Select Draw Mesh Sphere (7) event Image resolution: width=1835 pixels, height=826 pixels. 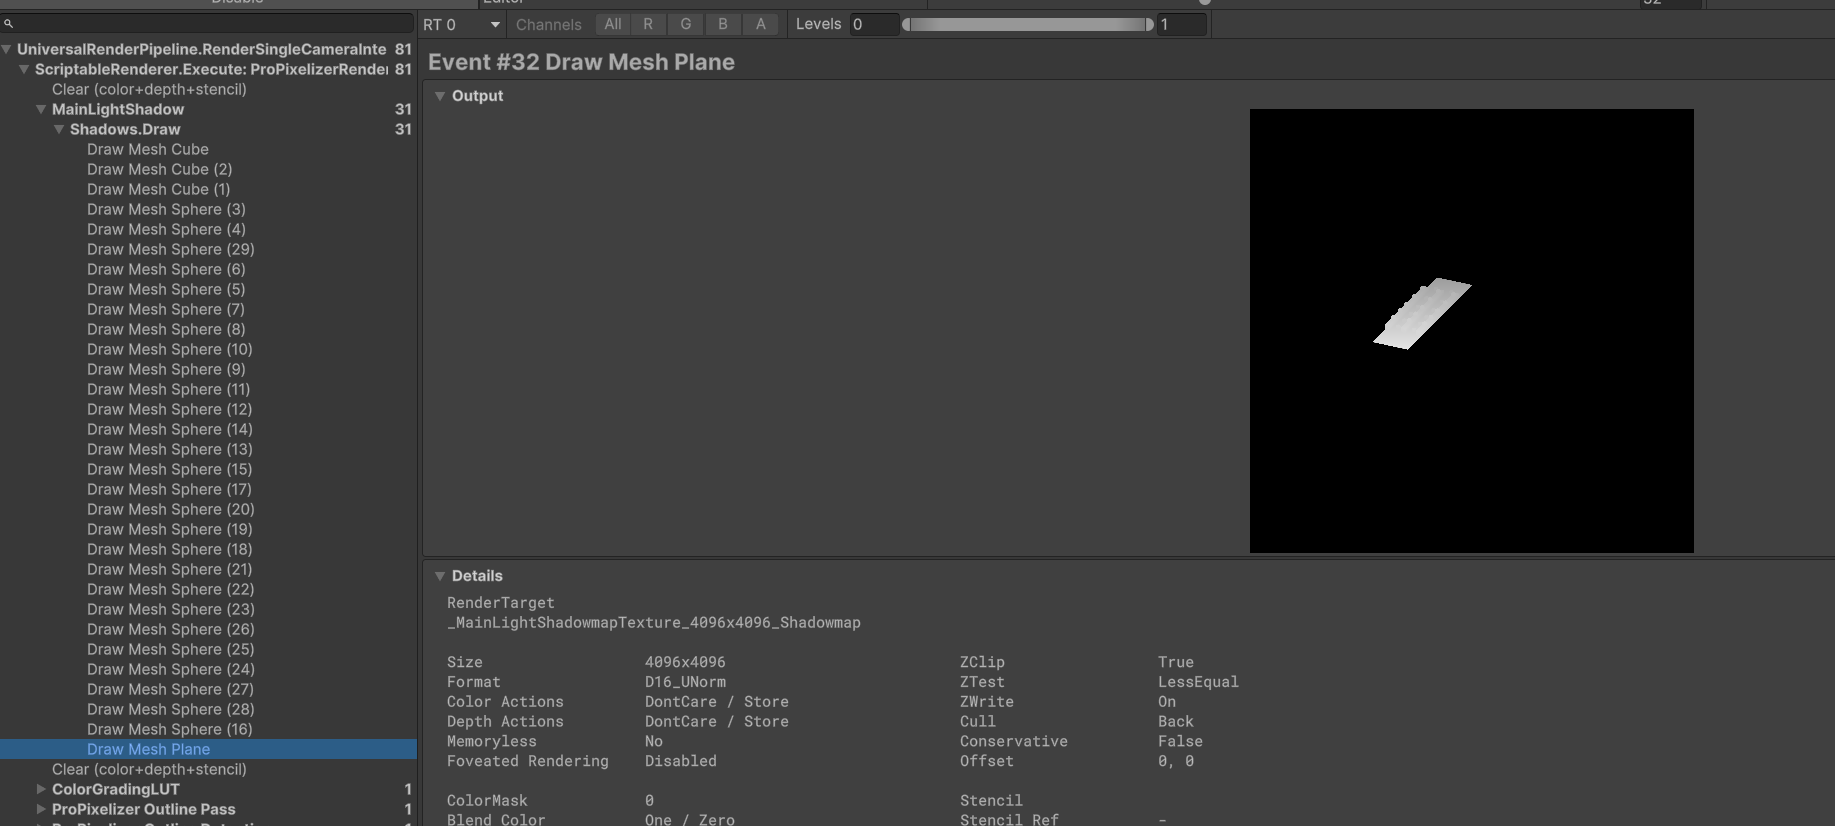point(166,309)
